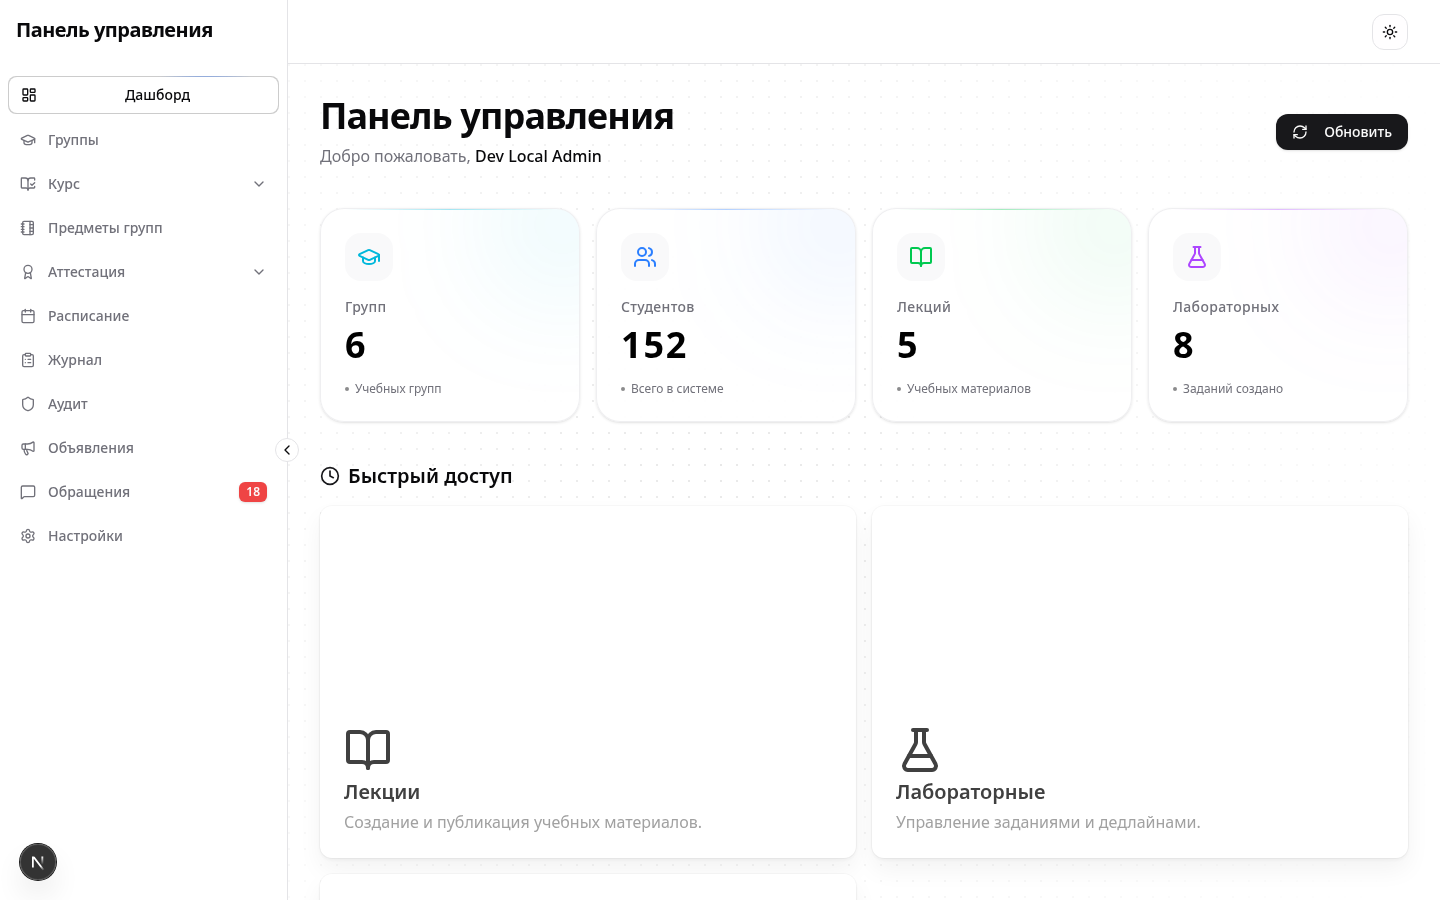Click the graduation cap icon beside Группы
The width and height of the screenshot is (1440, 900).
[28, 140]
